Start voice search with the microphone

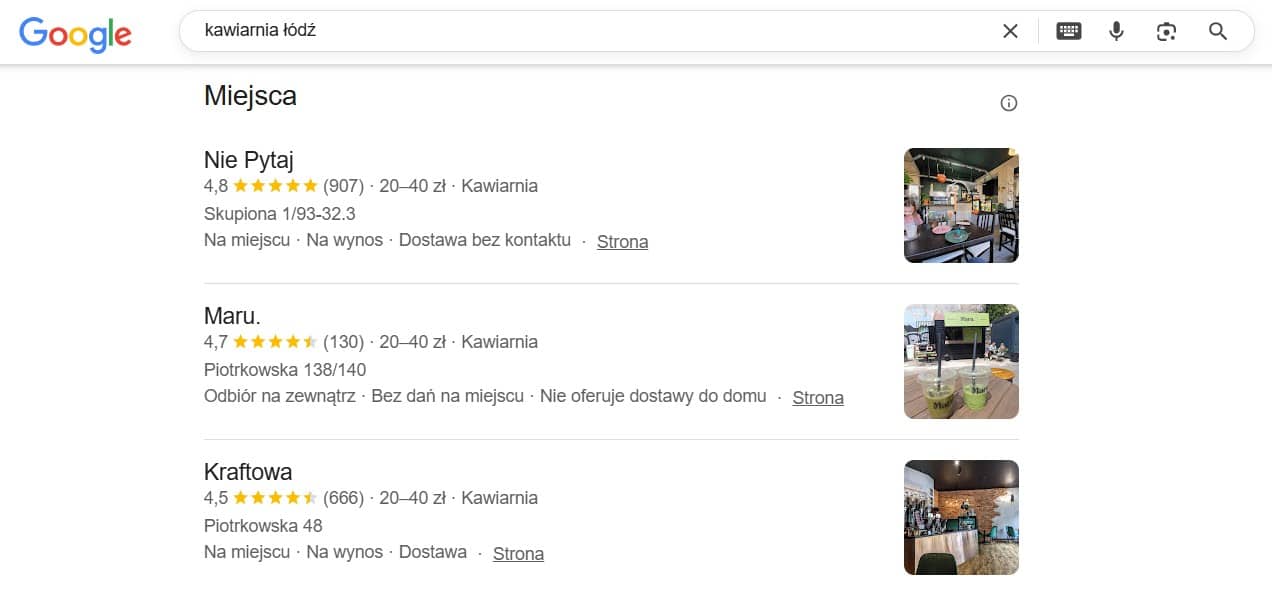(x=1117, y=31)
